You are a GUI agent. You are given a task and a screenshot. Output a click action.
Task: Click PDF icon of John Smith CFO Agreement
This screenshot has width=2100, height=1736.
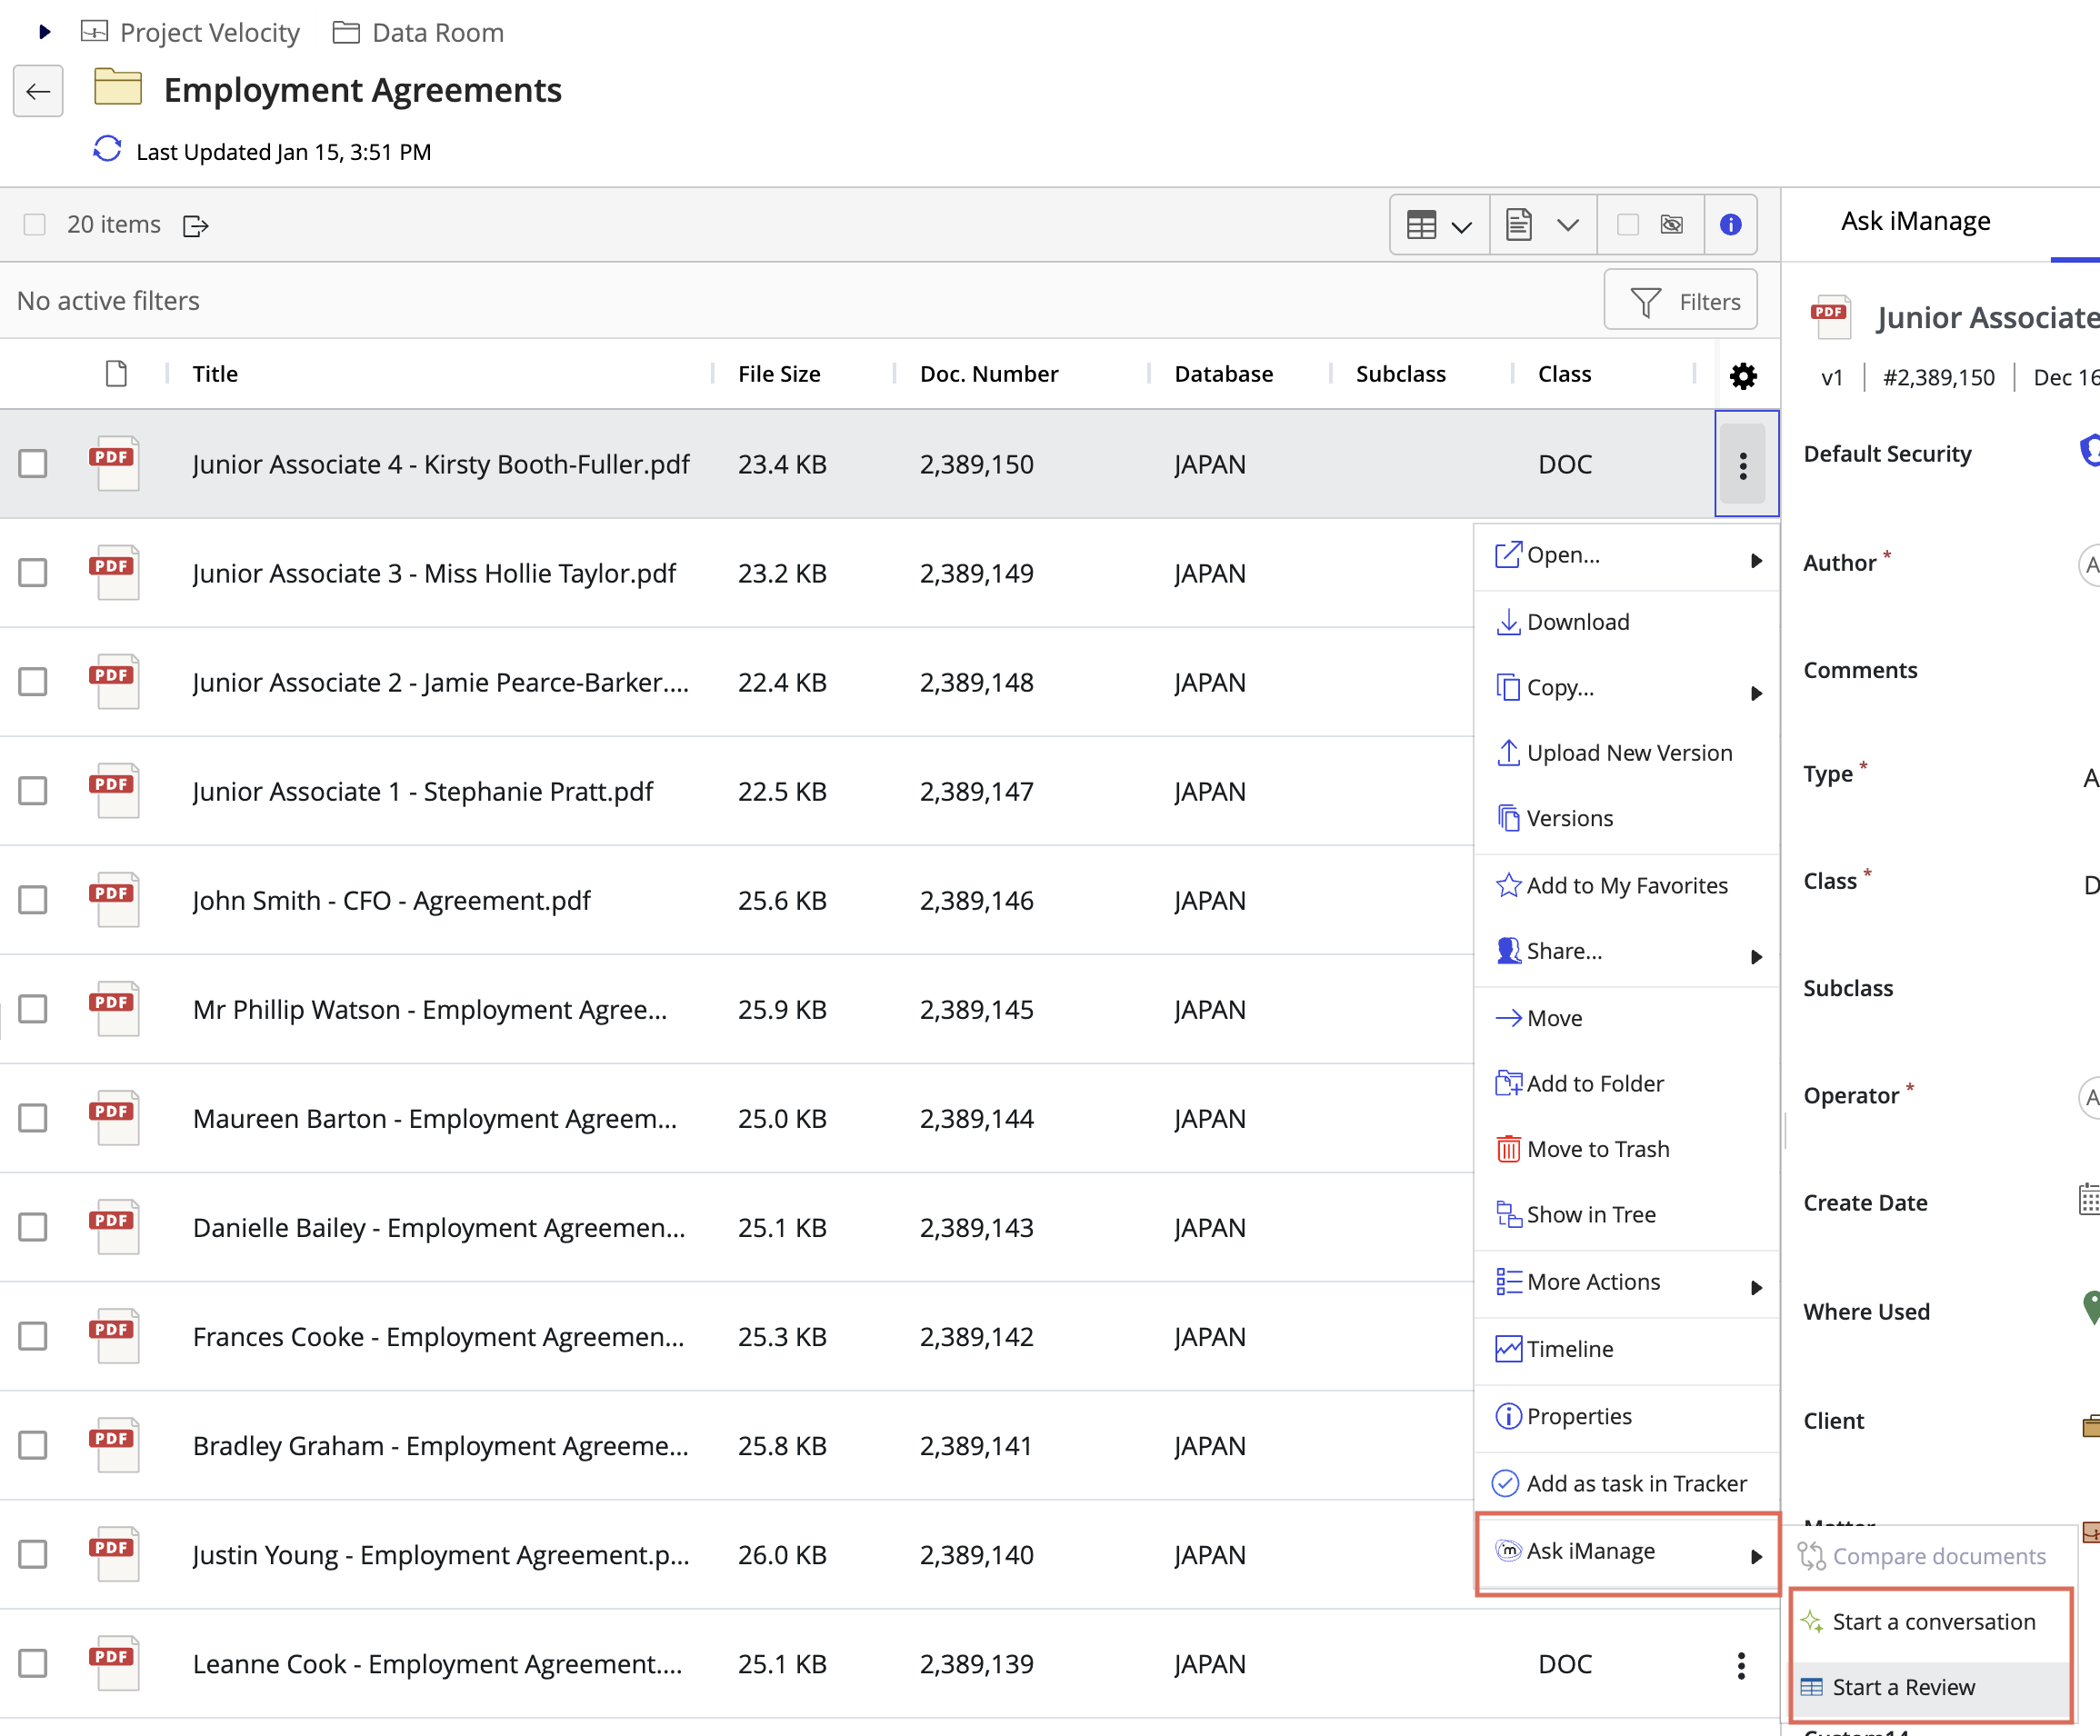(113, 900)
